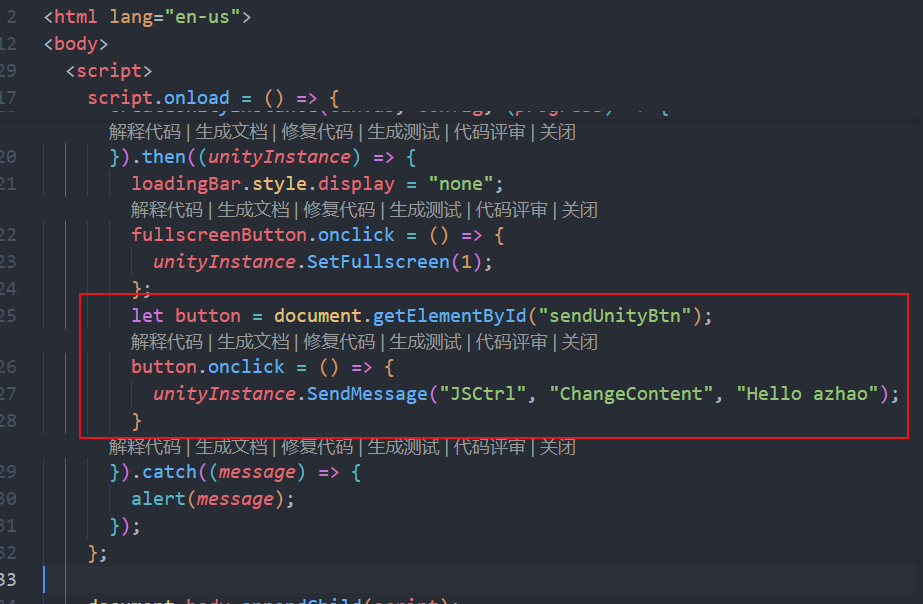Open 解释代码 above the button.onclick line

(167, 341)
